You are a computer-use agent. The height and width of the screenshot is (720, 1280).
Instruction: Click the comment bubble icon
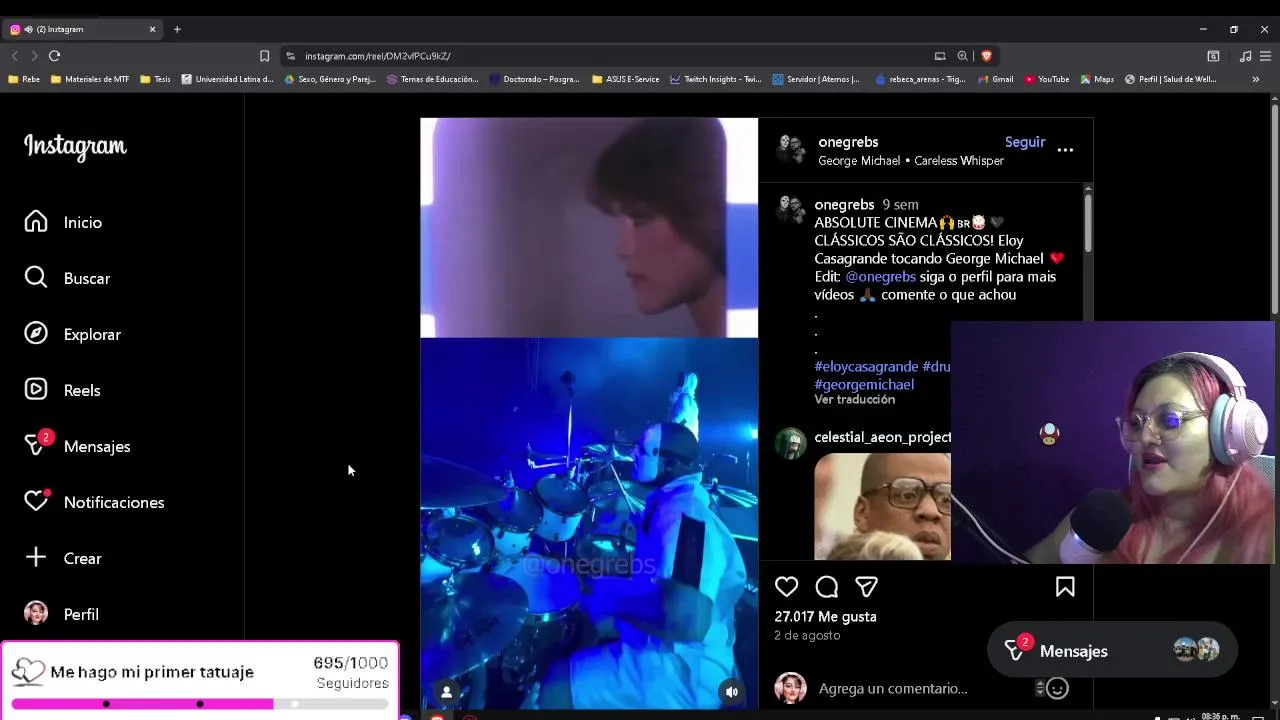(x=826, y=587)
